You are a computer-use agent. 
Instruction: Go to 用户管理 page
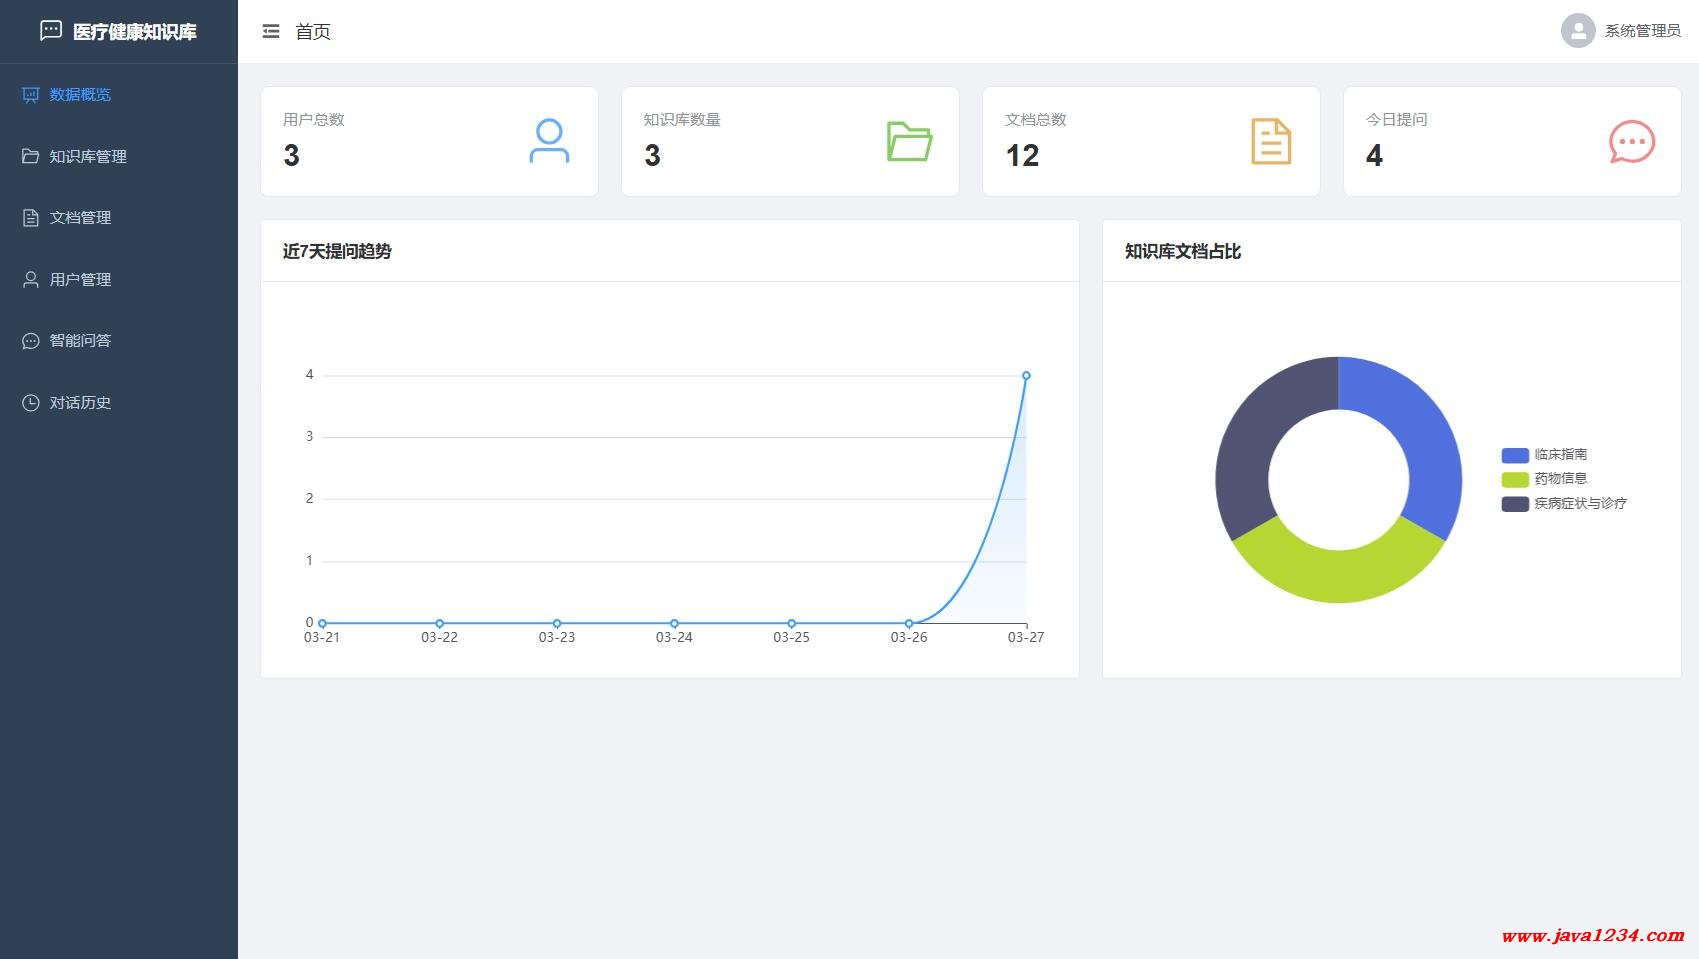[x=80, y=280]
